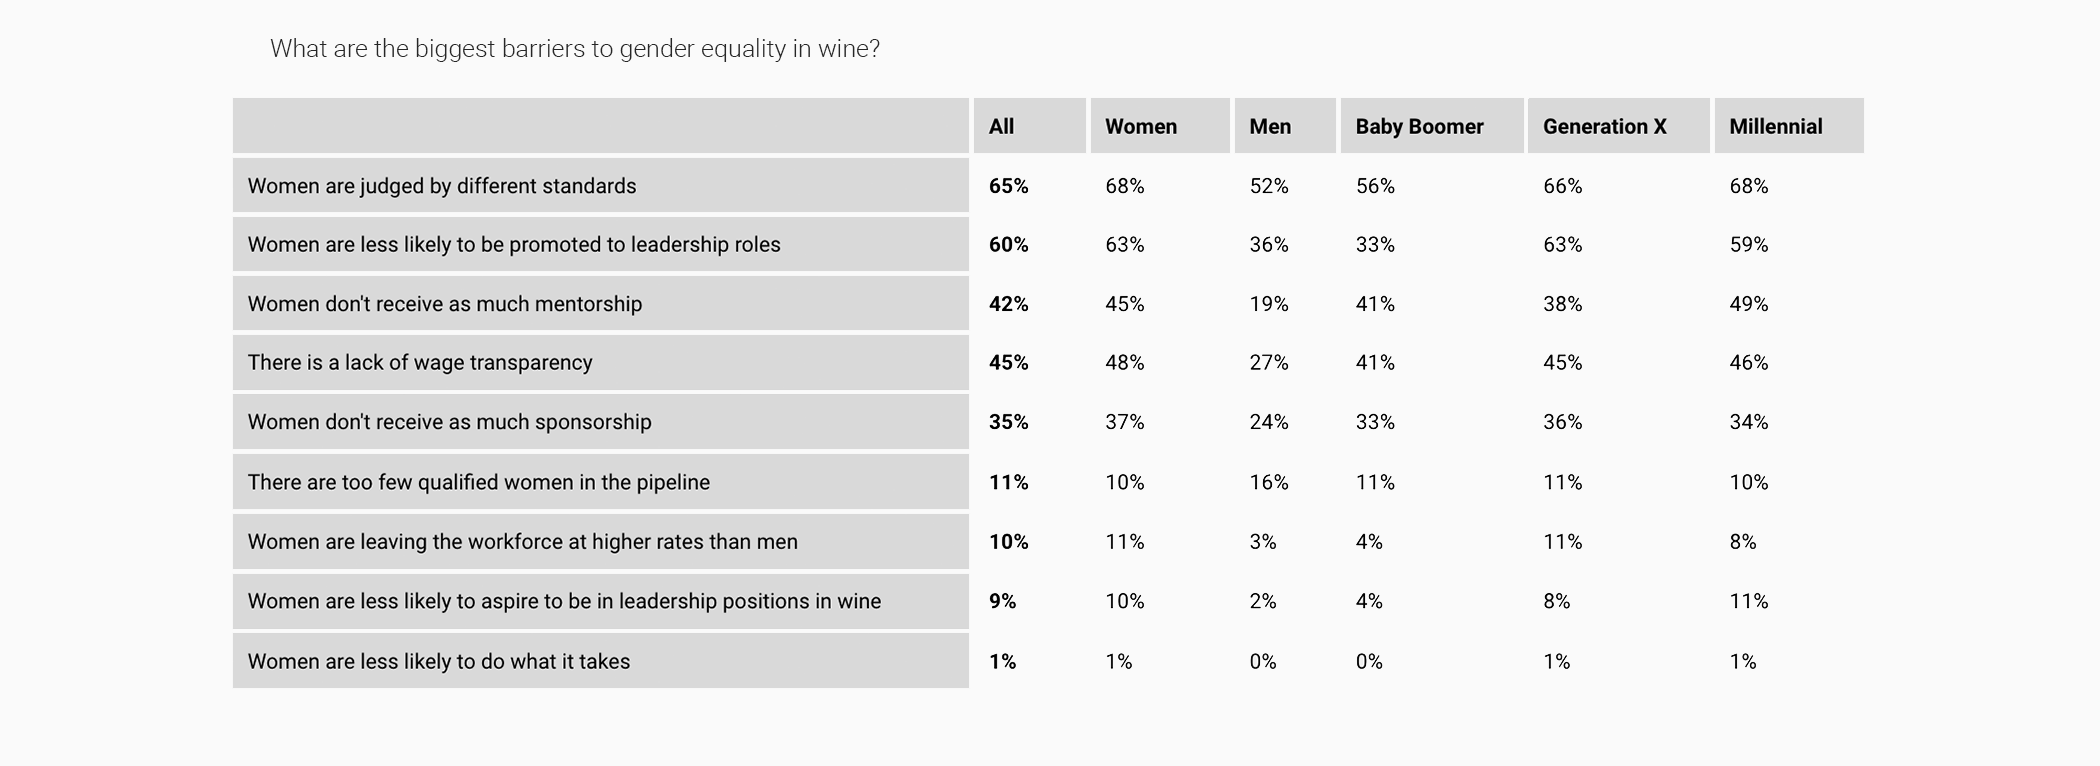Click the chart title about gender equality barriers
The height and width of the screenshot is (766, 2100).
coord(575,49)
